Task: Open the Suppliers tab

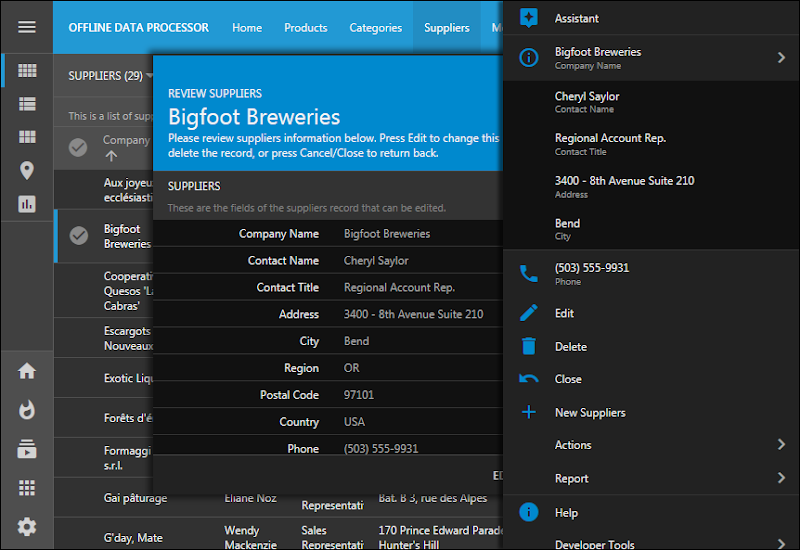Action: (446, 28)
